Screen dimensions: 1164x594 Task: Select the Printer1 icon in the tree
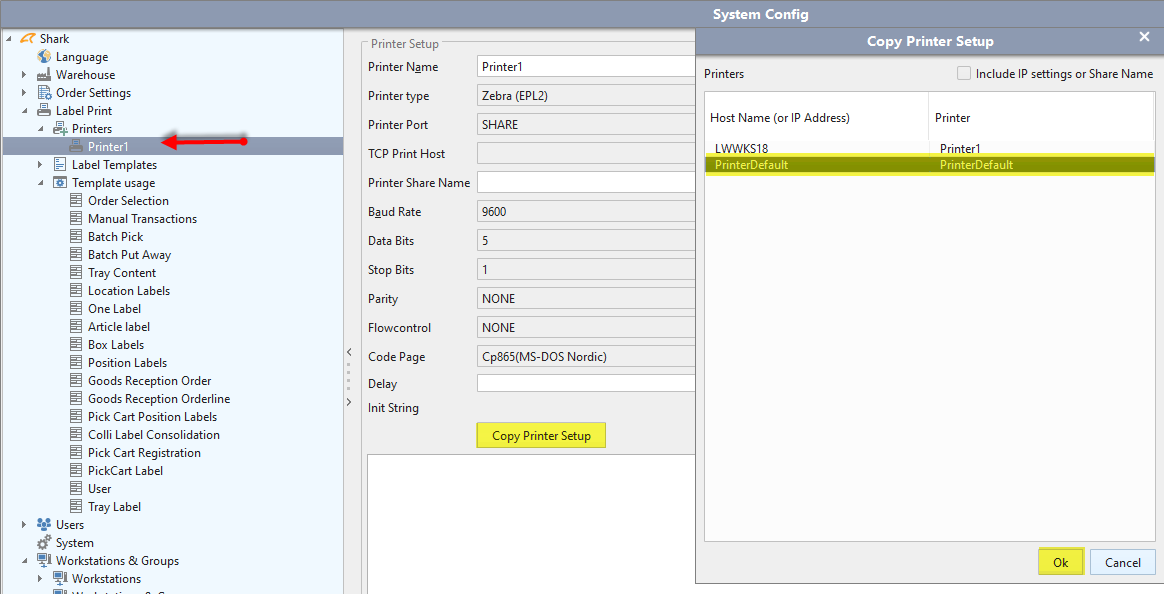[x=76, y=146]
